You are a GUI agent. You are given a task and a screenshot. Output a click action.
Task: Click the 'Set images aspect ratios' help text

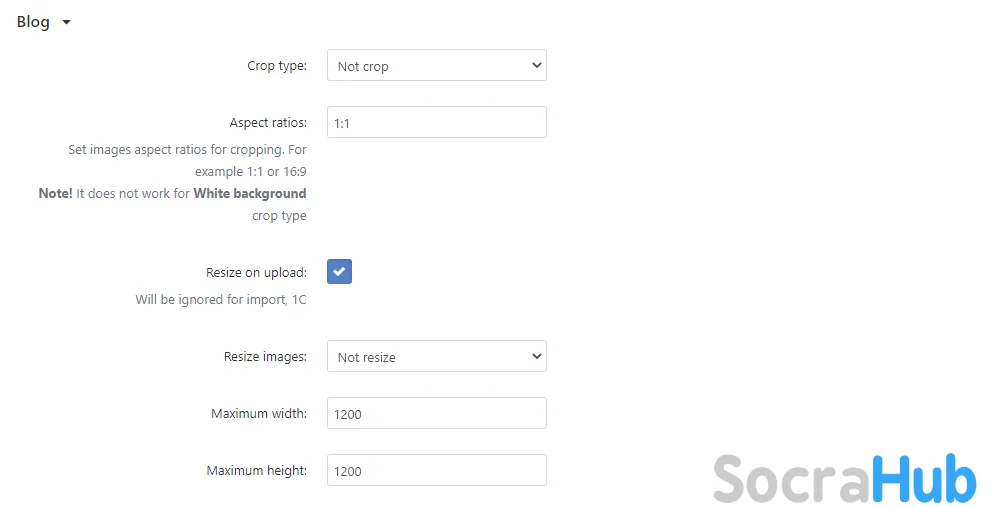187,149
